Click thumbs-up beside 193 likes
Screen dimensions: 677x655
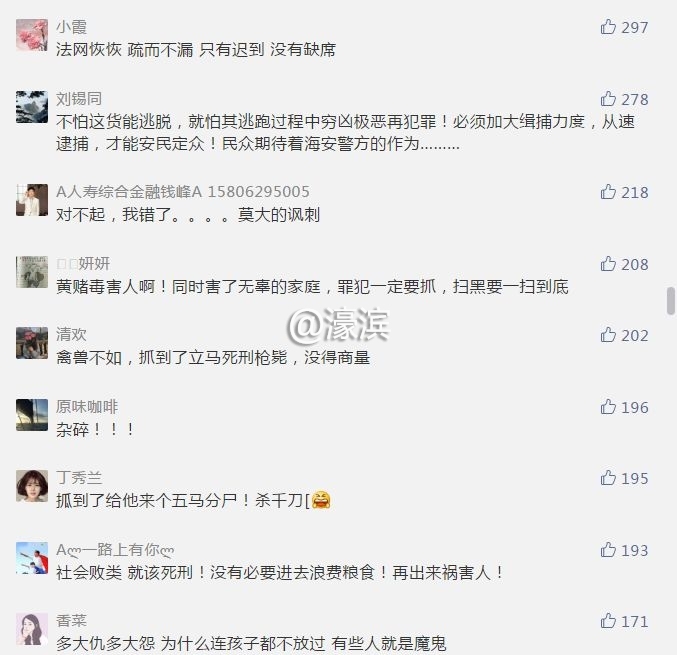tap(608, 550)
